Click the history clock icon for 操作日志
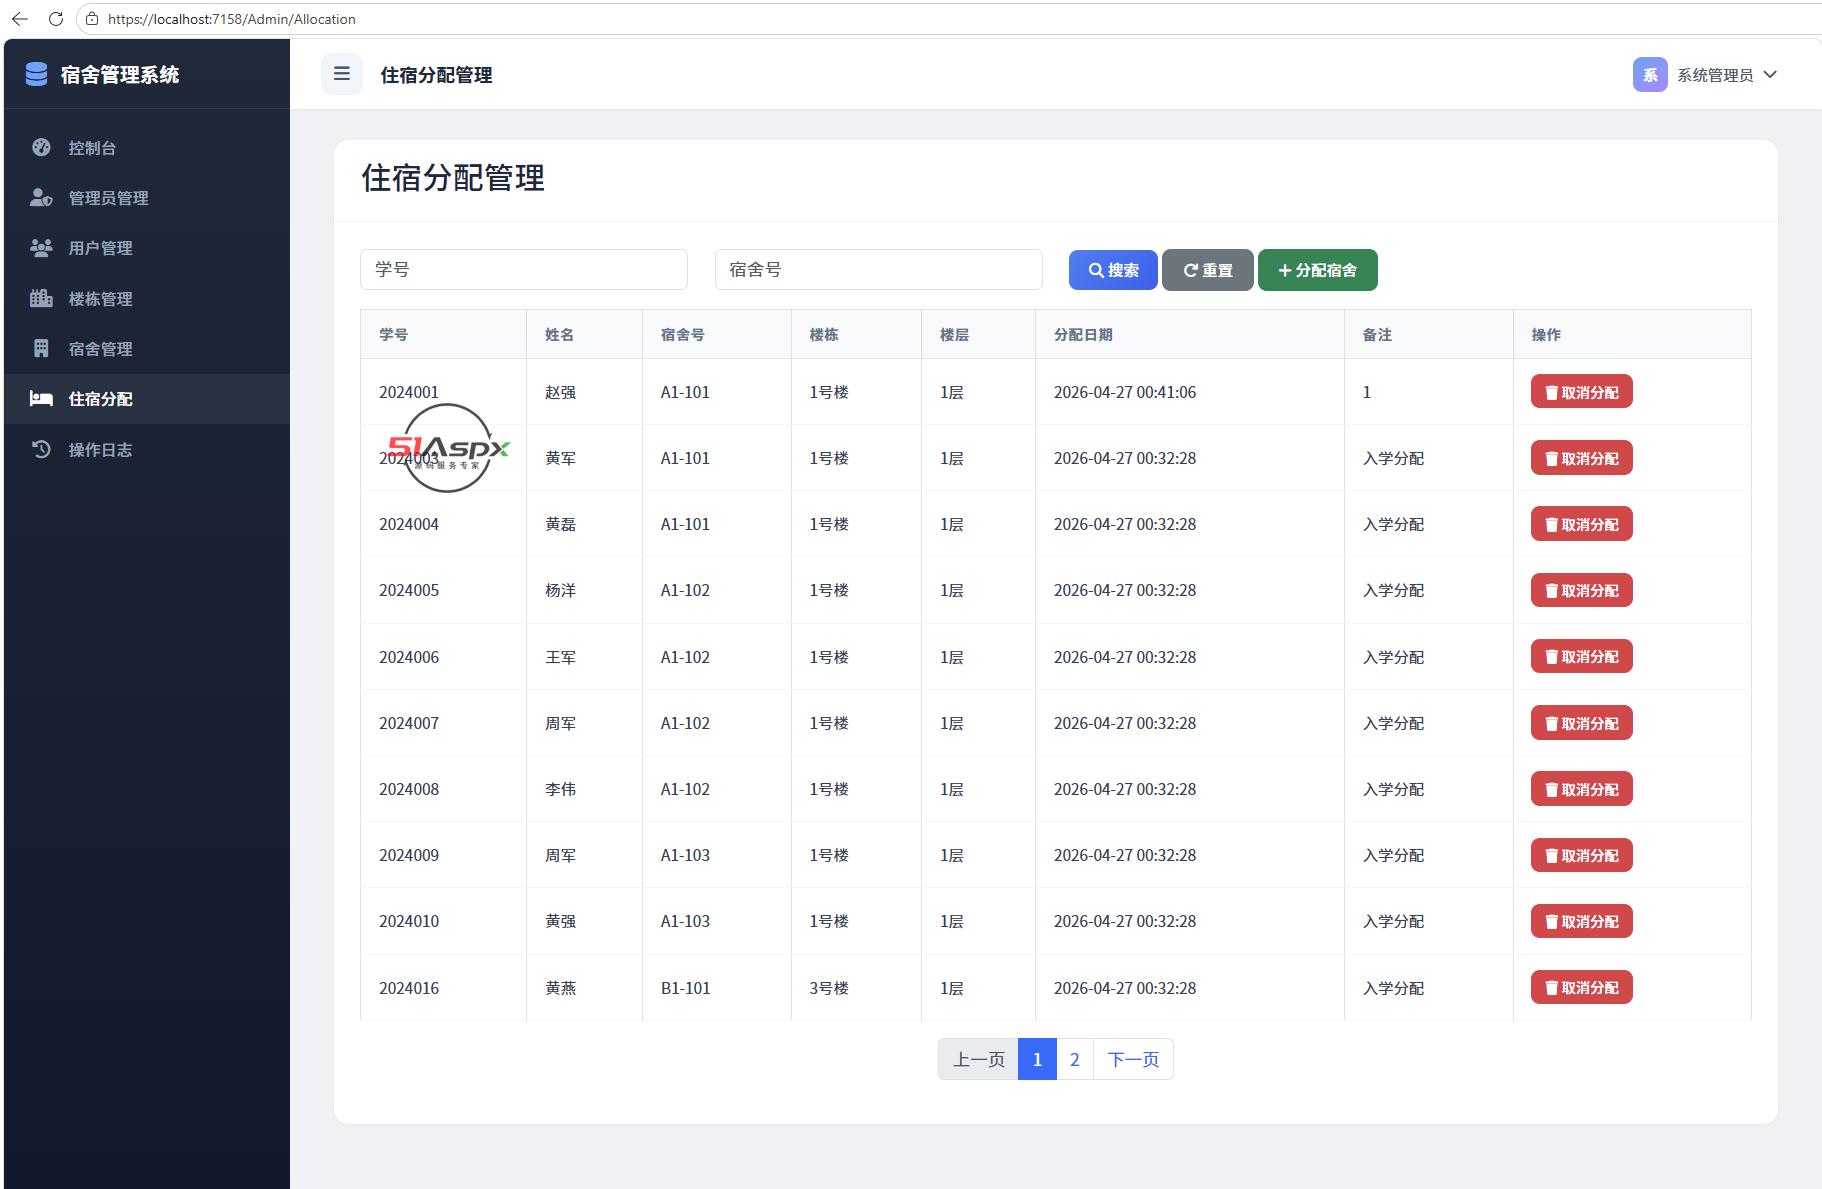The image size is (1822, 1189). pyautogui.click(x=41, y=449)
